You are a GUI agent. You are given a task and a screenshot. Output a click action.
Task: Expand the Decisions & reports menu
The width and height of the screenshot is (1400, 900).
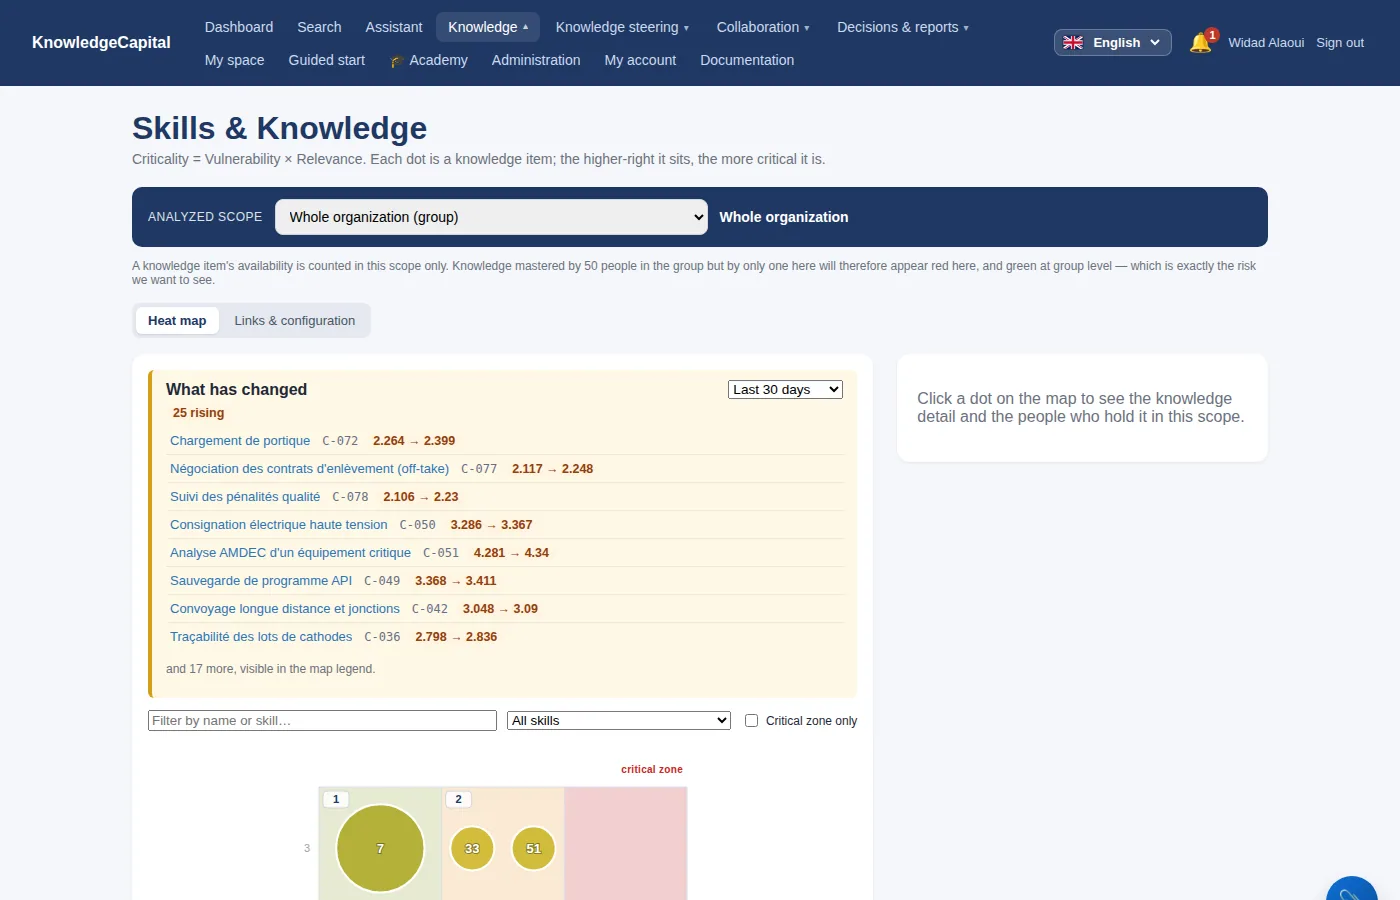pos(903,27)
